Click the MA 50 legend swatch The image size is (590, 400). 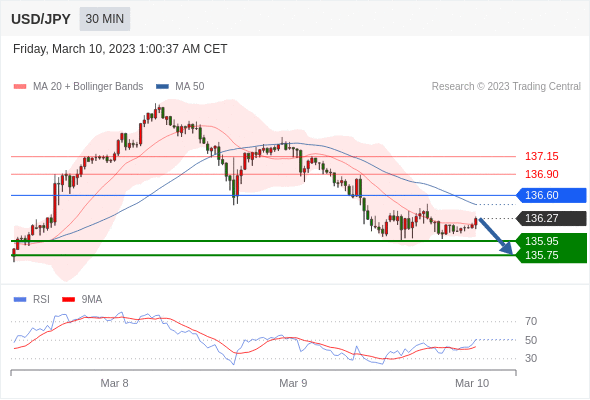162,87
